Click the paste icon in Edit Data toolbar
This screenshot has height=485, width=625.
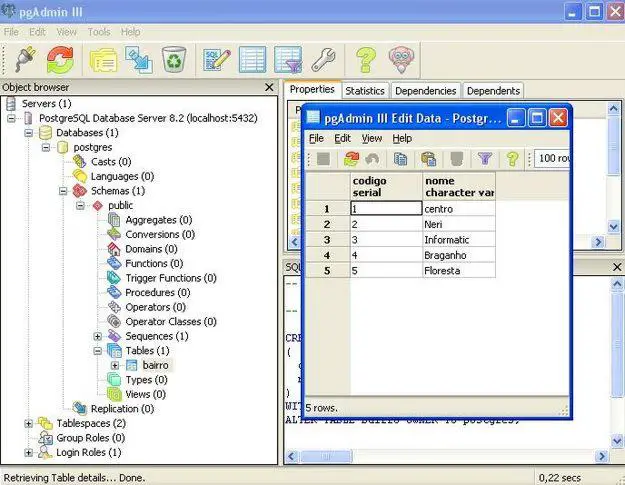pyautogui.click(x=428, y=159)
